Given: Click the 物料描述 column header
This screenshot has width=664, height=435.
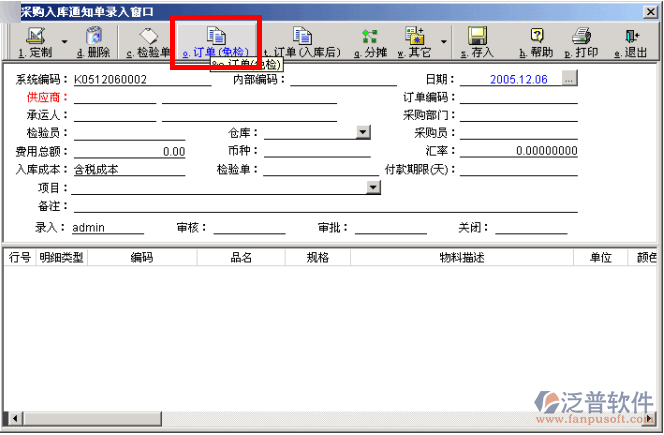Looking at the screenshot, I should 461,258.
